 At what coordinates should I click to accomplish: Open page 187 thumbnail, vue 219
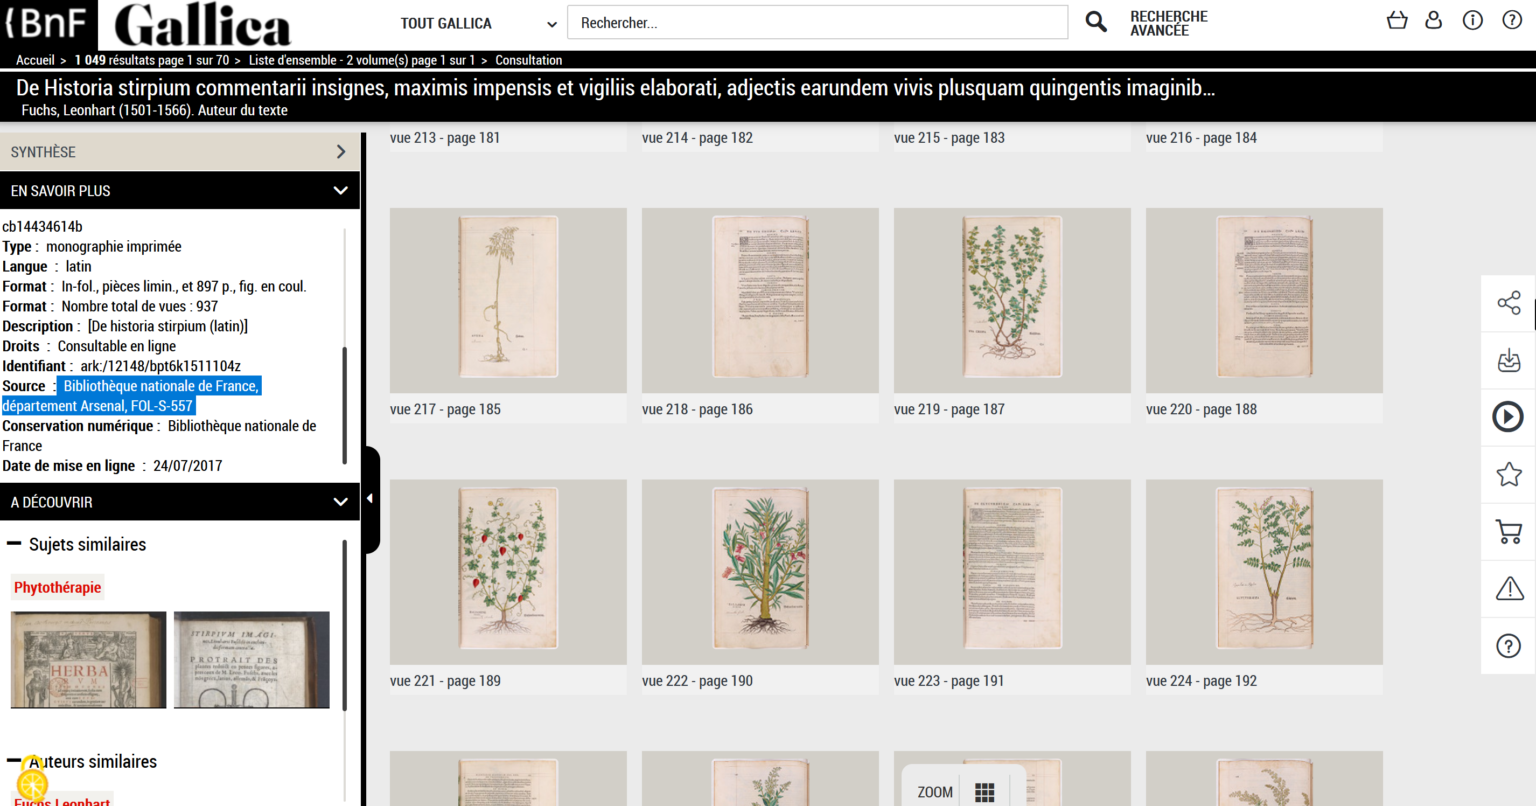[x=1011, y=300]
